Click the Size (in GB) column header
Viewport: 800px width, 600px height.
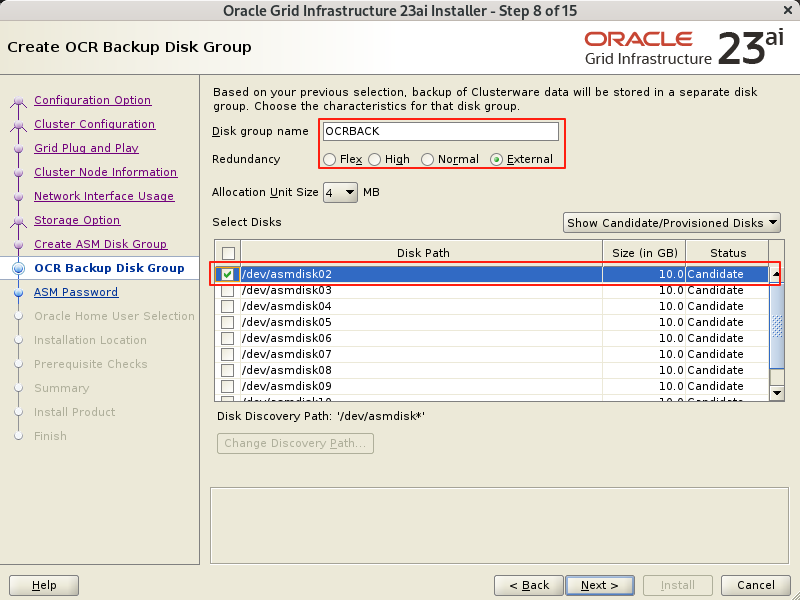[x=644, y=253]
